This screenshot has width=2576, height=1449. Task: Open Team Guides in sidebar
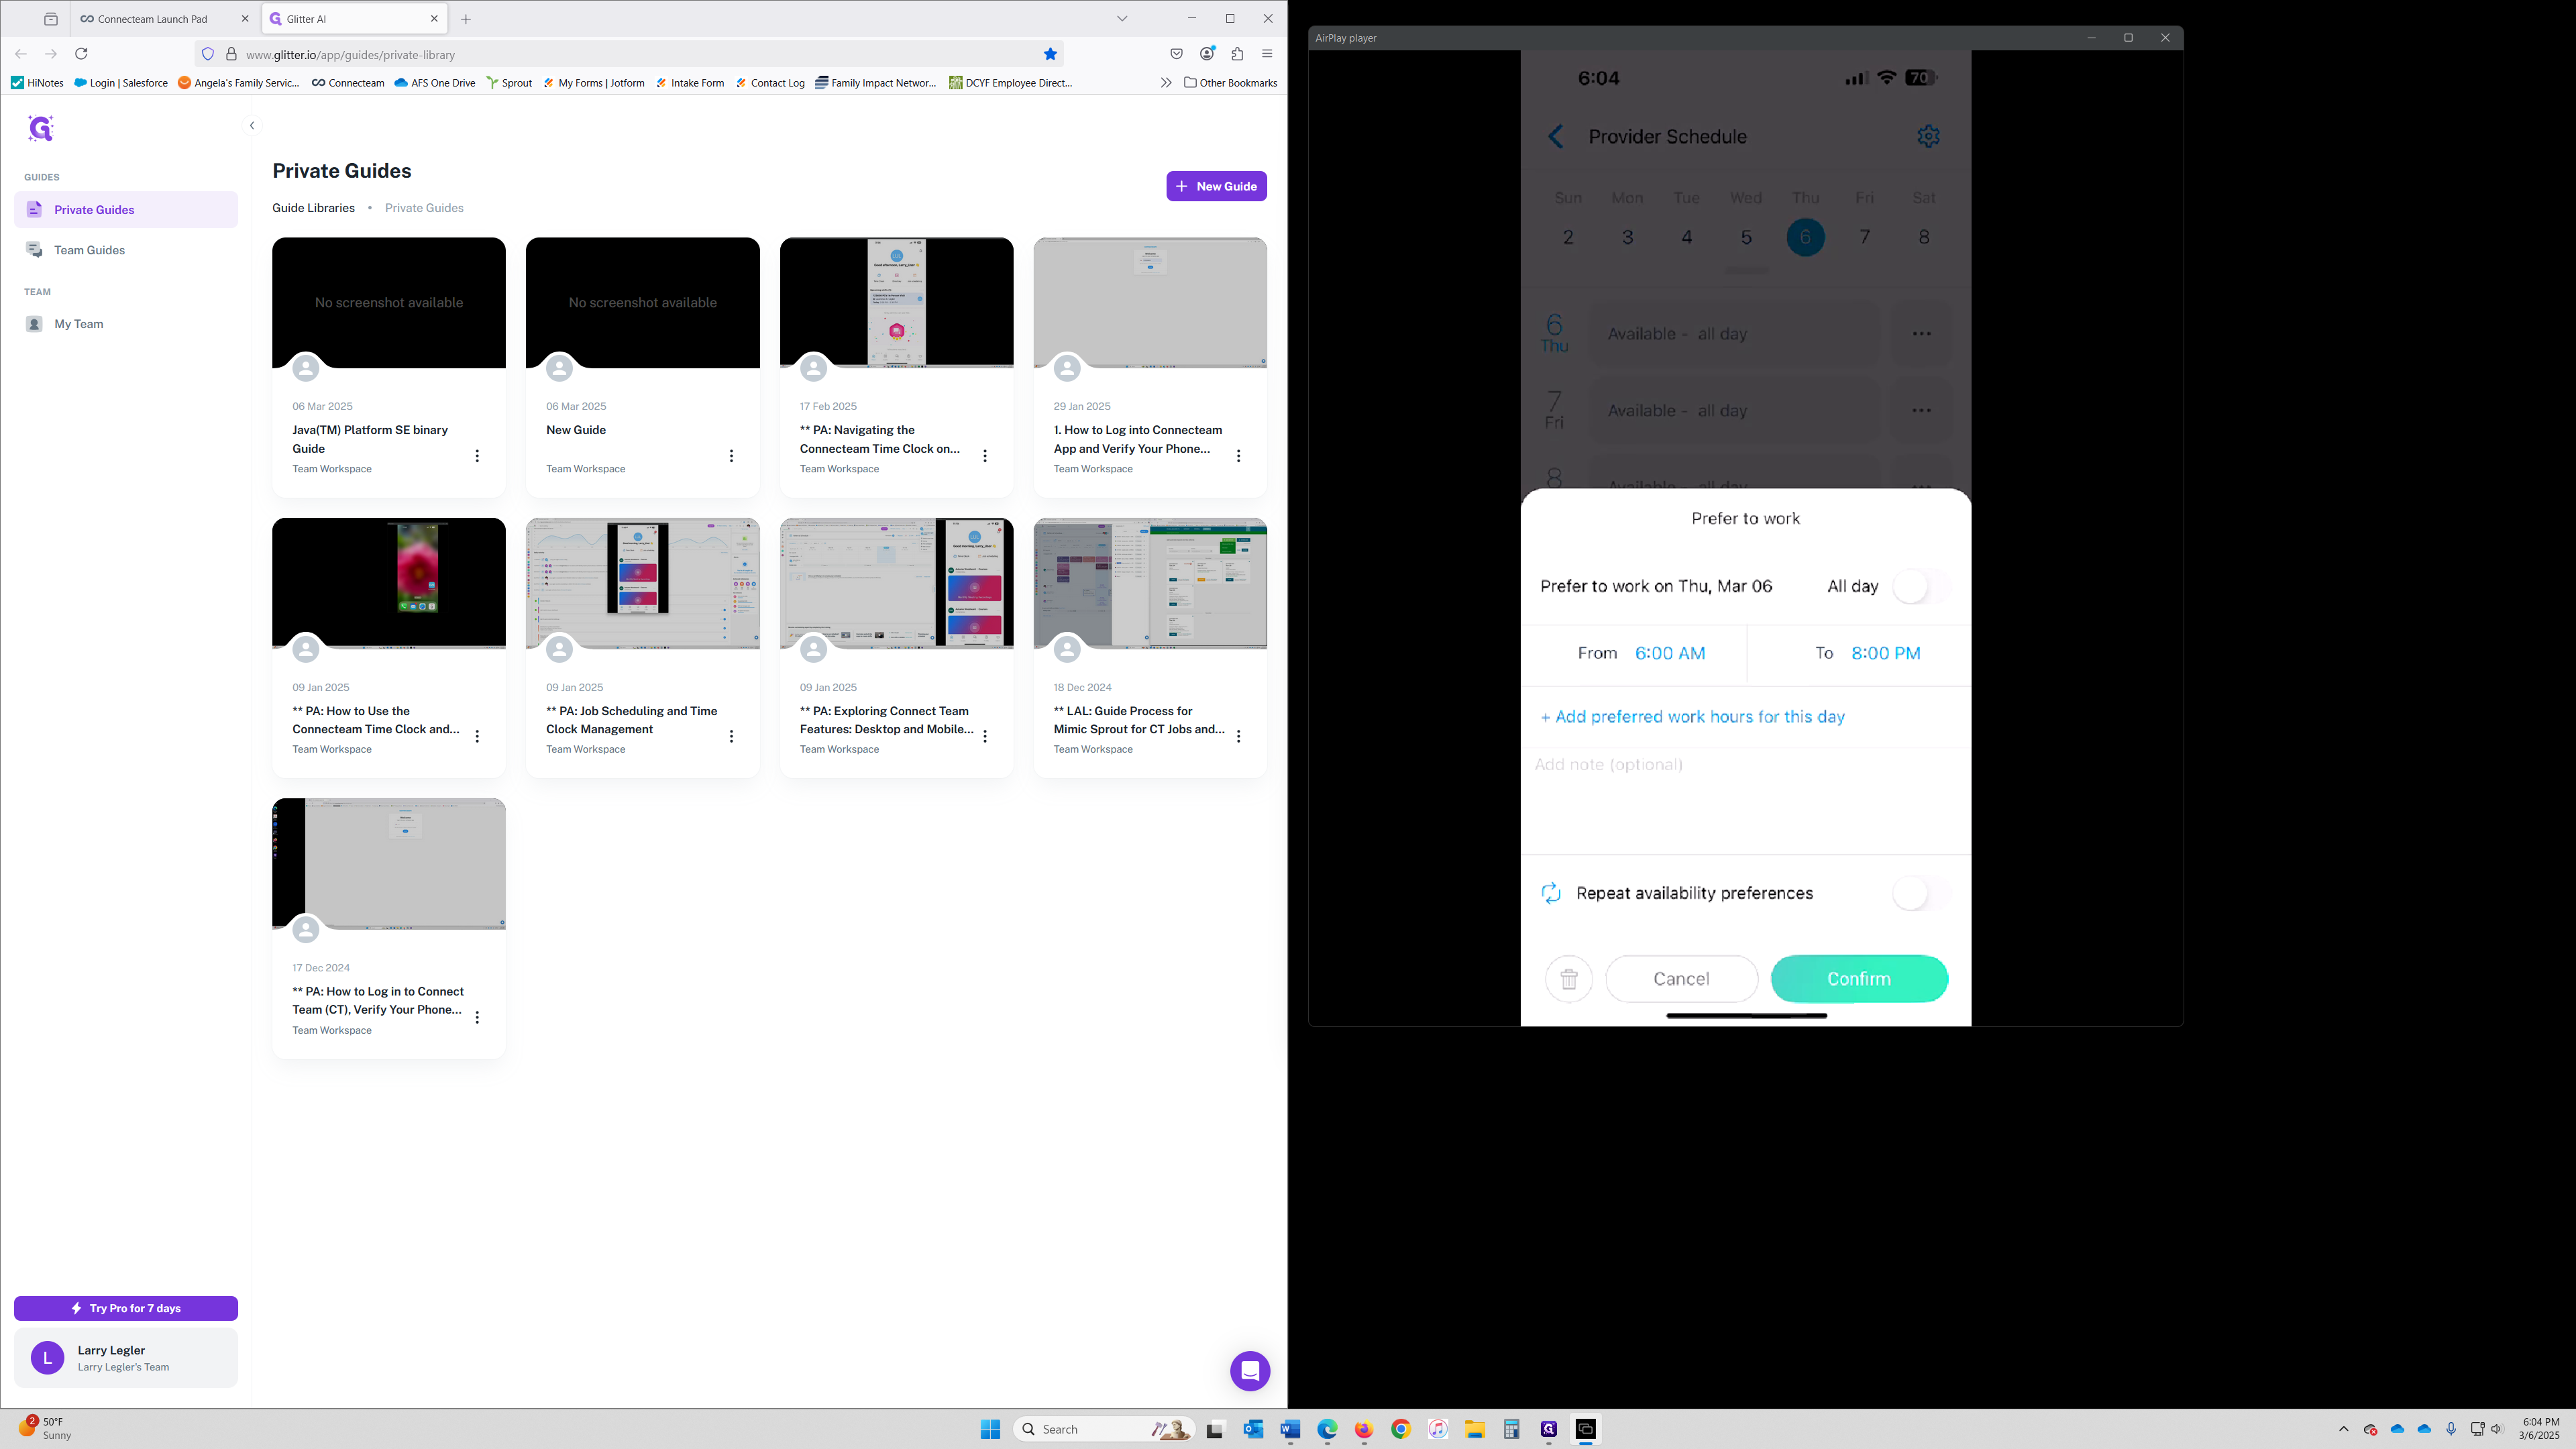click(126, 250)
